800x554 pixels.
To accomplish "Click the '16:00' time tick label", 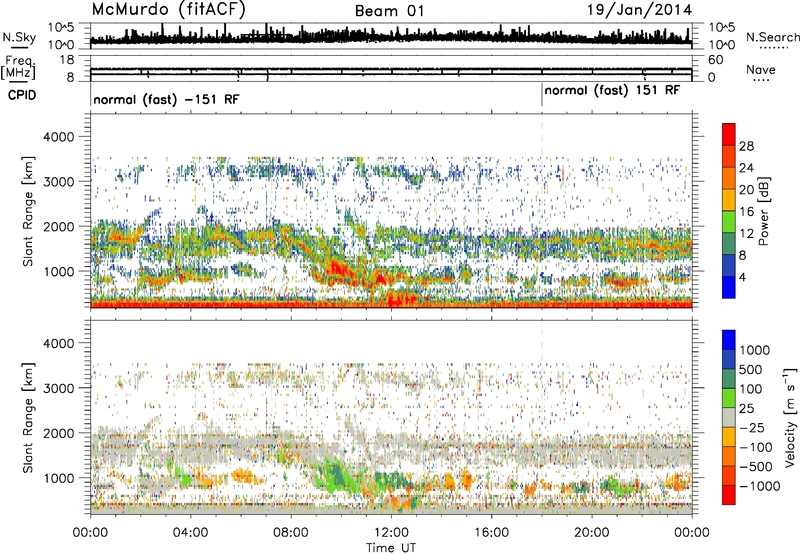I will (x=491, y=533).
